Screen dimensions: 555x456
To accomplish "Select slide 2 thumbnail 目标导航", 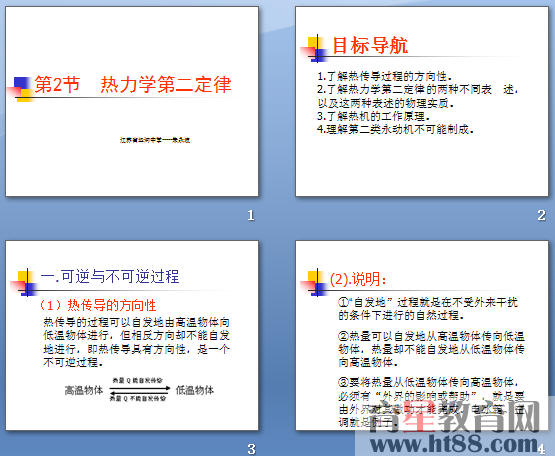I will [422, 101].
